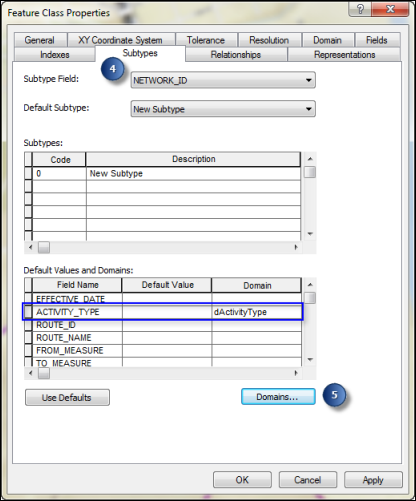Open the Default Subtype dropdown
416x501 pixels.
[x=223, y=109]
